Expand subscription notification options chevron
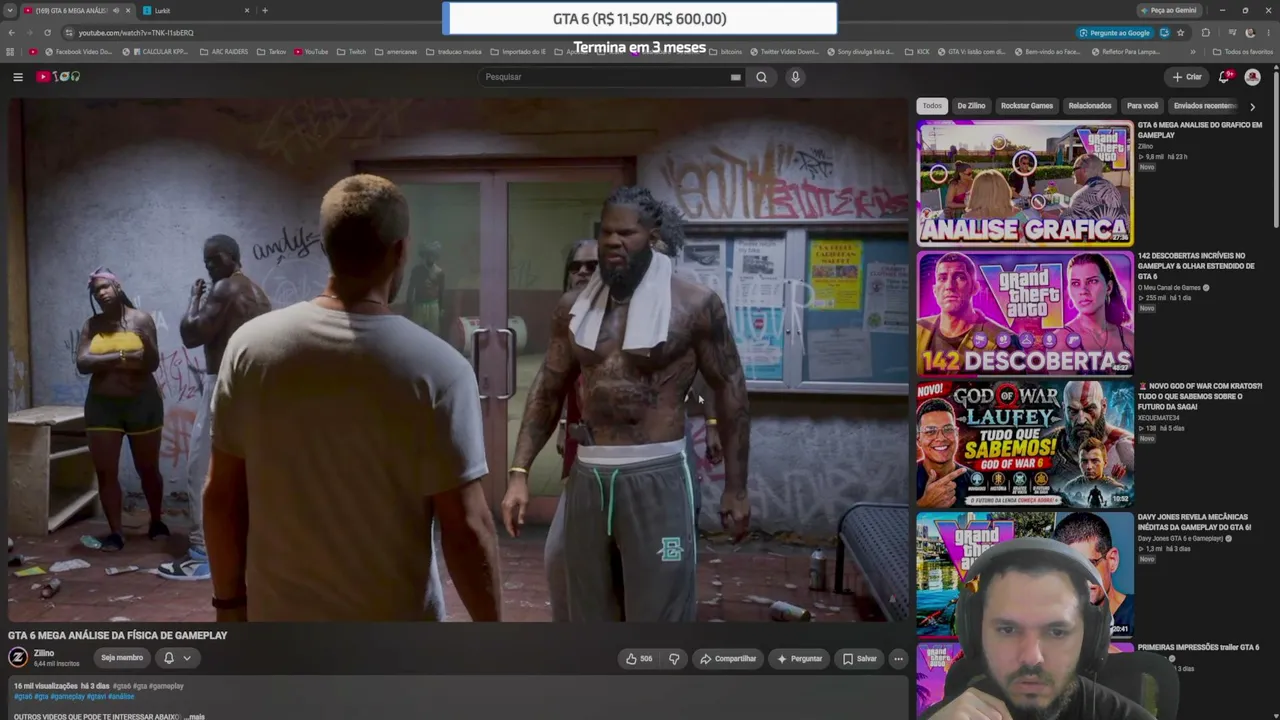 coord(187,658)
